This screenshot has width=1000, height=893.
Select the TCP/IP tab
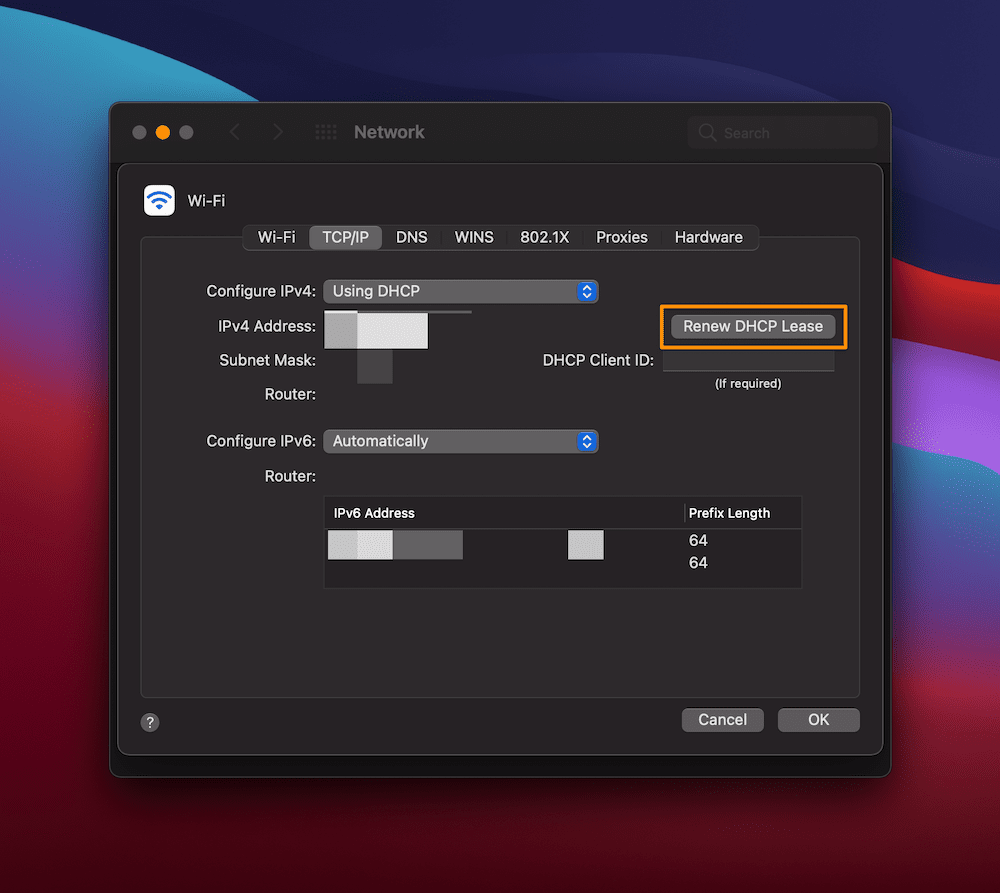coord(345,237)
